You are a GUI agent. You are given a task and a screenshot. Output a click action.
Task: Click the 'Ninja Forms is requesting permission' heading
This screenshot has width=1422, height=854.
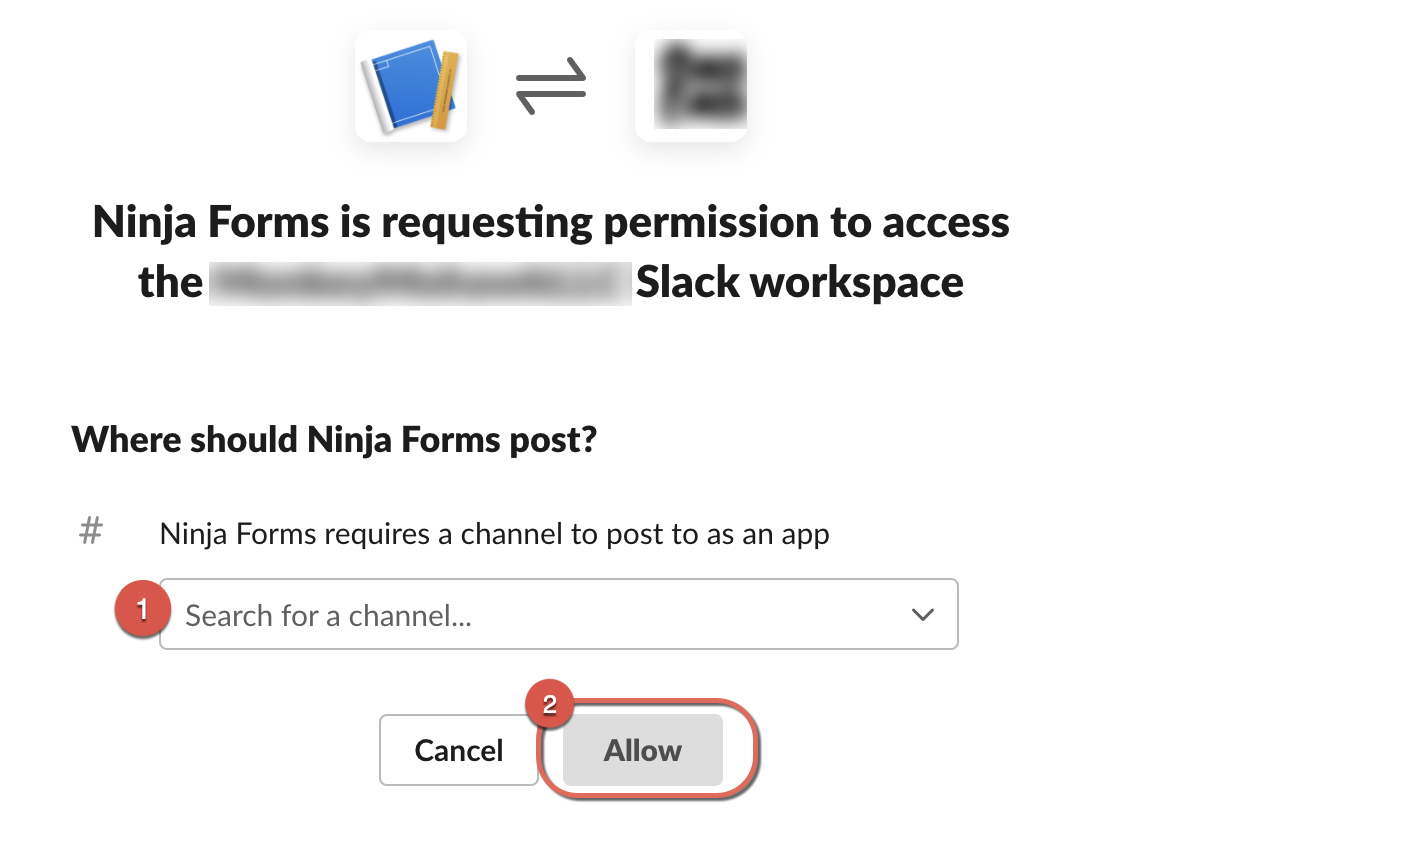551,222
